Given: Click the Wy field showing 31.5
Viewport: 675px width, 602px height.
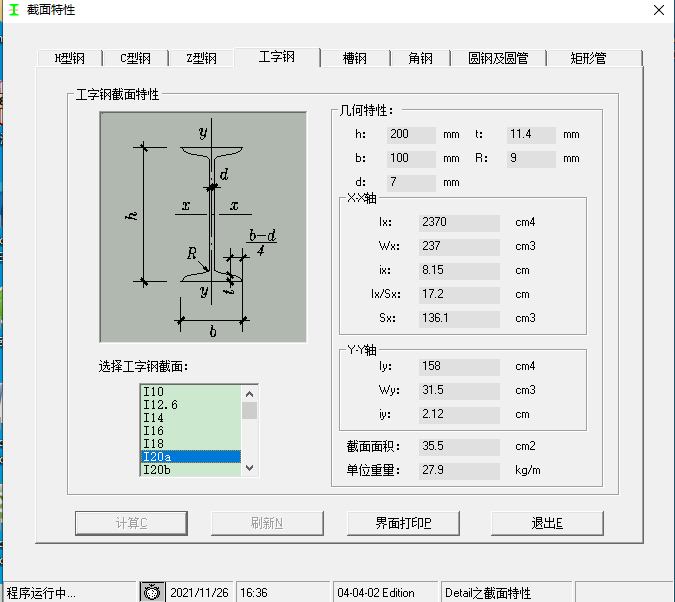Looking at the screenshot, I should click(459, 390).
